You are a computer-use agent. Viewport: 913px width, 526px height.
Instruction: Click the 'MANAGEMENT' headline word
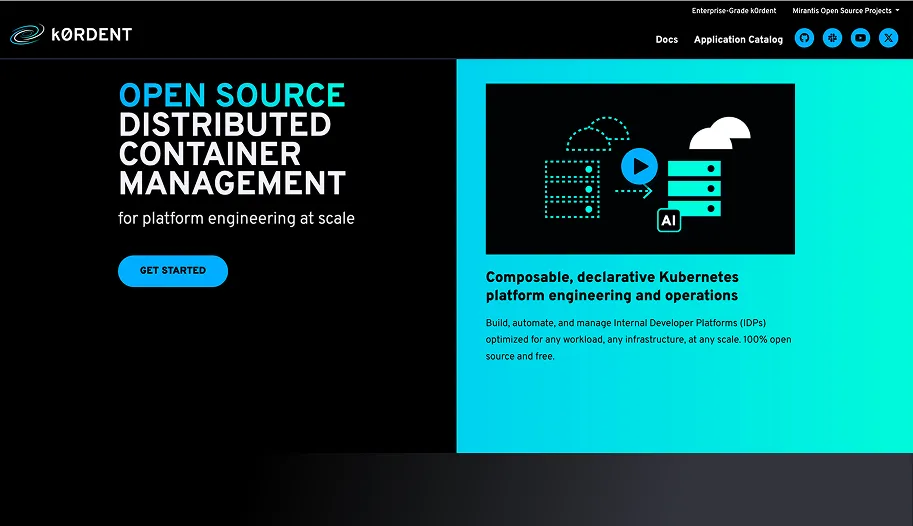[x=232, y=183]
